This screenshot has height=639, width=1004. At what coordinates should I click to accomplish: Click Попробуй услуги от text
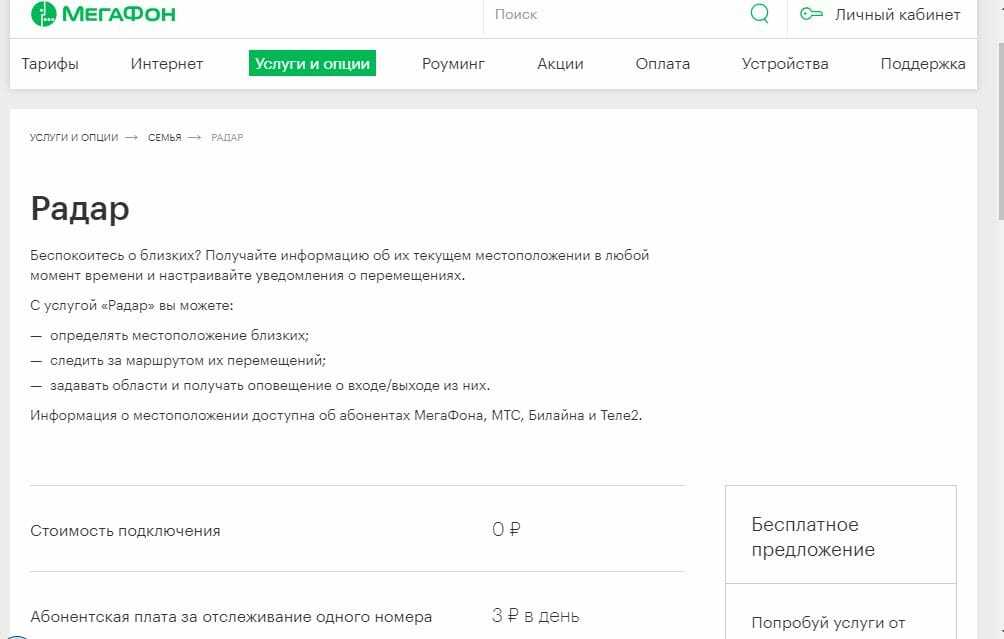pyautogui.click(x=828, y=622)
